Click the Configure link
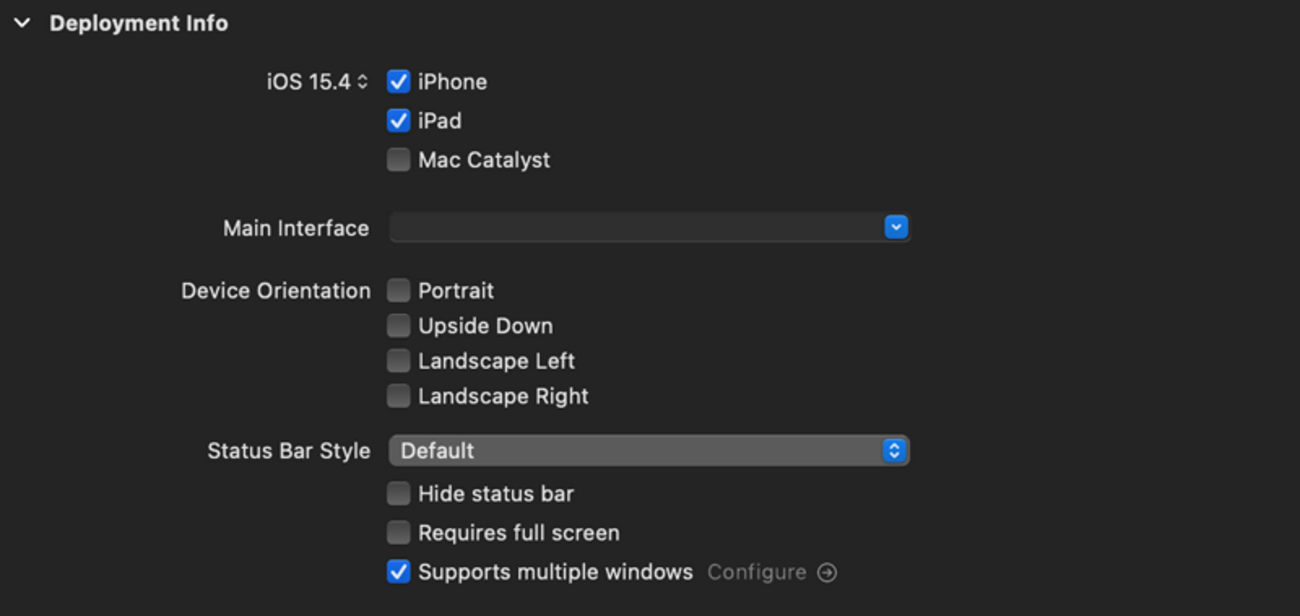1300x616 pixels. click(x=757, y=572)
